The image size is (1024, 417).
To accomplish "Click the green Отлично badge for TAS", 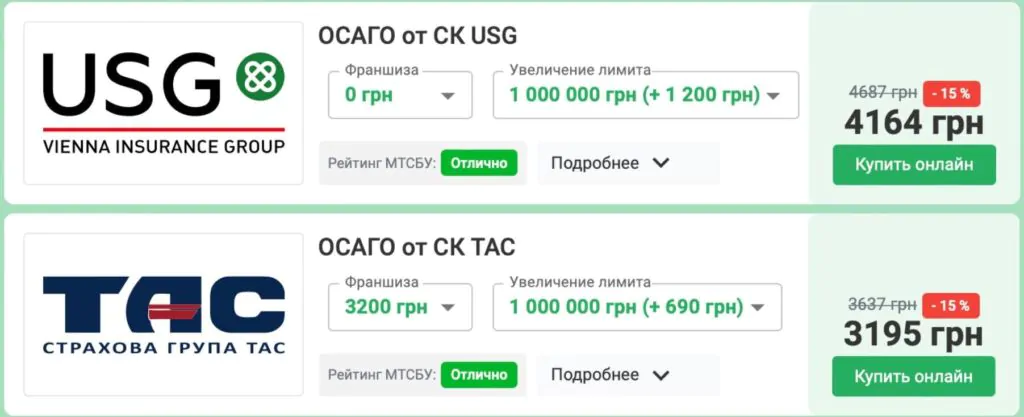I will (479, 375).
